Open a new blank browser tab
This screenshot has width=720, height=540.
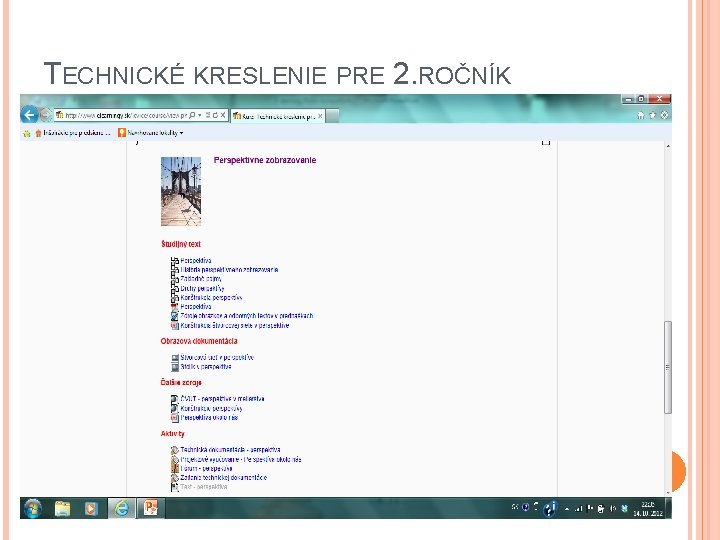pyautogui.click(x=332, y=116)
